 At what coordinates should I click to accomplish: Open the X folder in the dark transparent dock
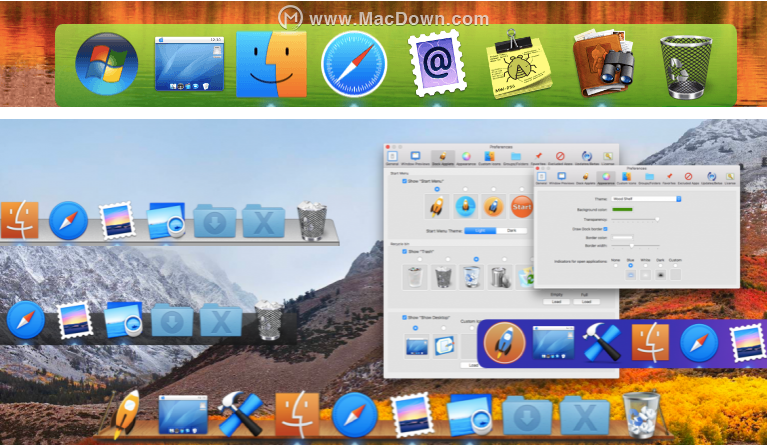[221, 320]
